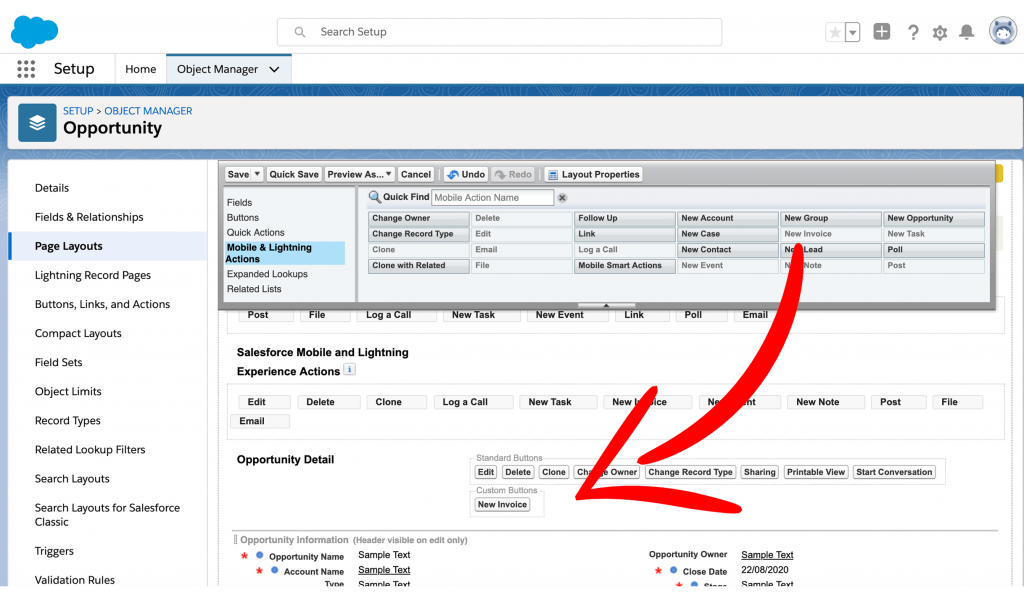Open Search Layouts in the sidebar
The width and height of the screenshot is (1024, 601).
(x=72, y=479)
